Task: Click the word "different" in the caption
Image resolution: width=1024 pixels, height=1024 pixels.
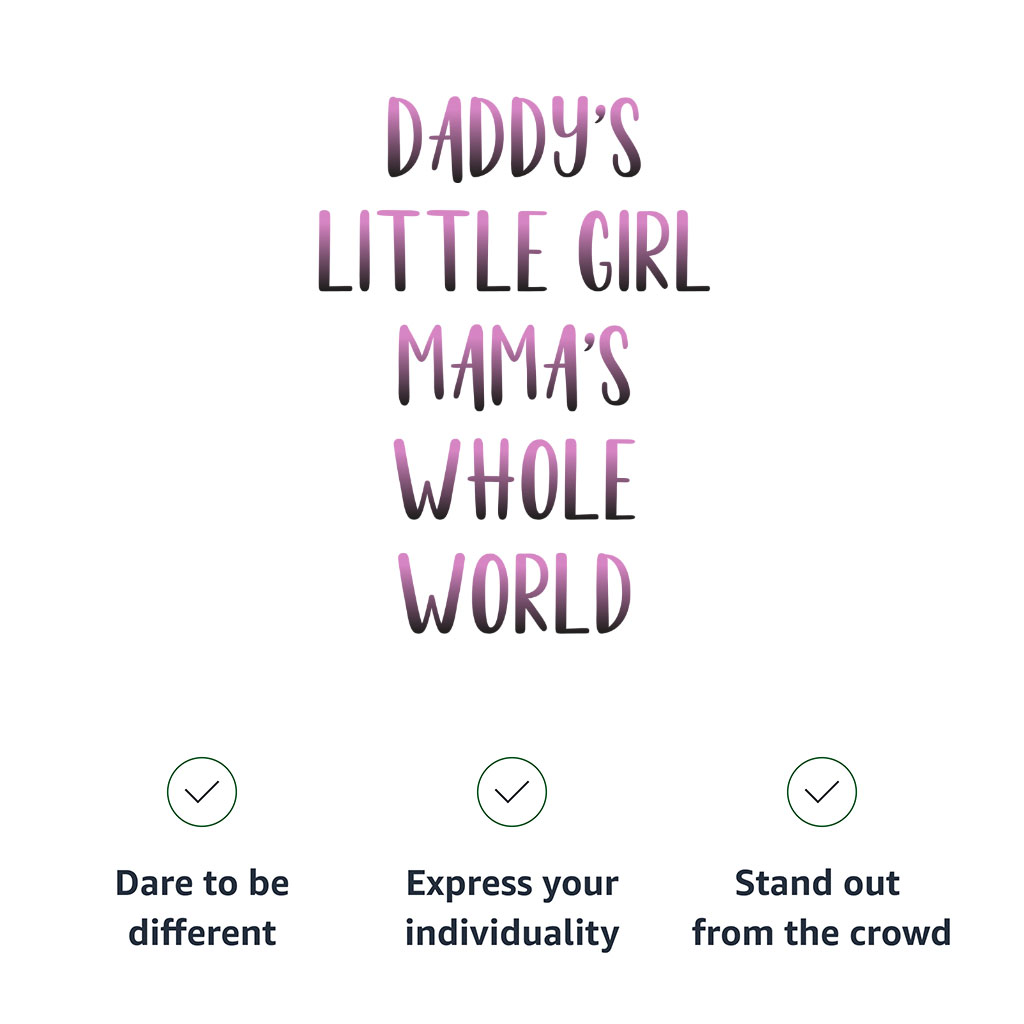Action: pyautogui.click(x=202, y=933)
